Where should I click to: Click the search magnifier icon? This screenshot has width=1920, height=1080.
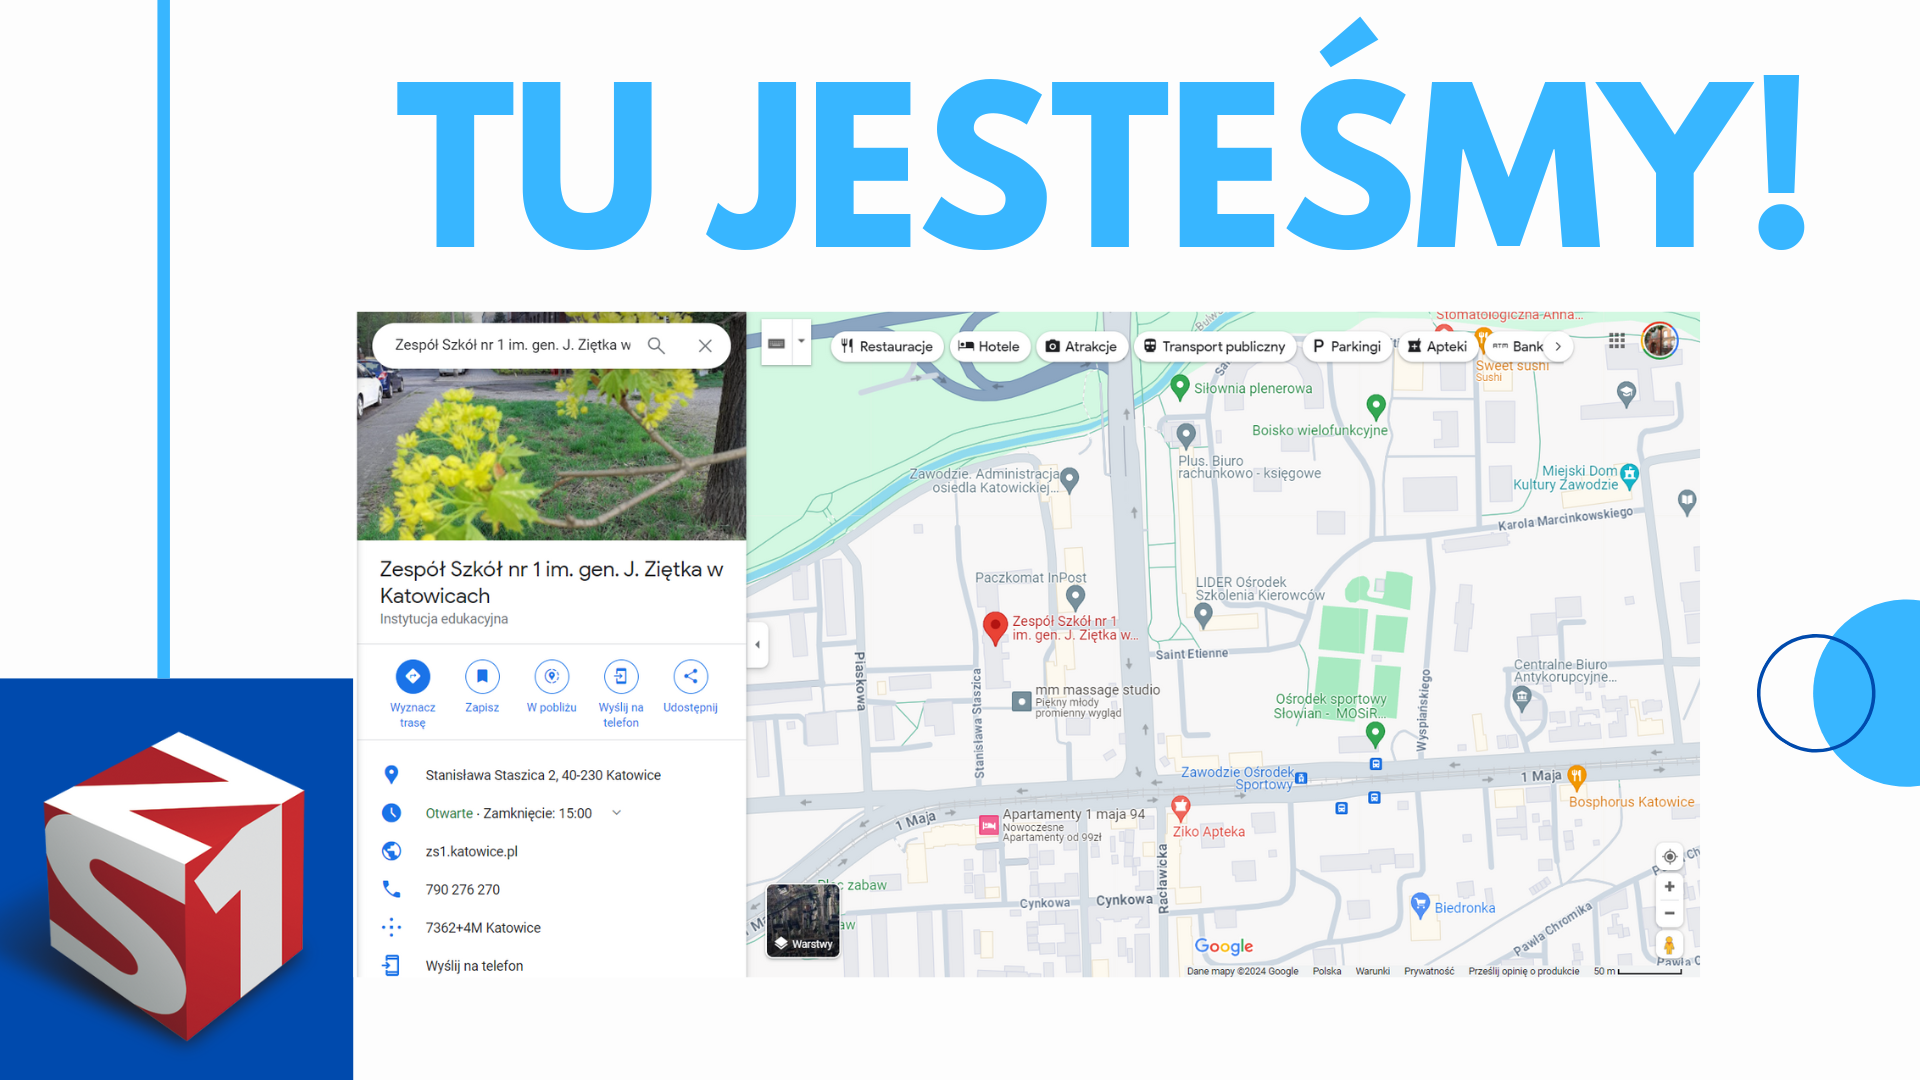[656, 345]
